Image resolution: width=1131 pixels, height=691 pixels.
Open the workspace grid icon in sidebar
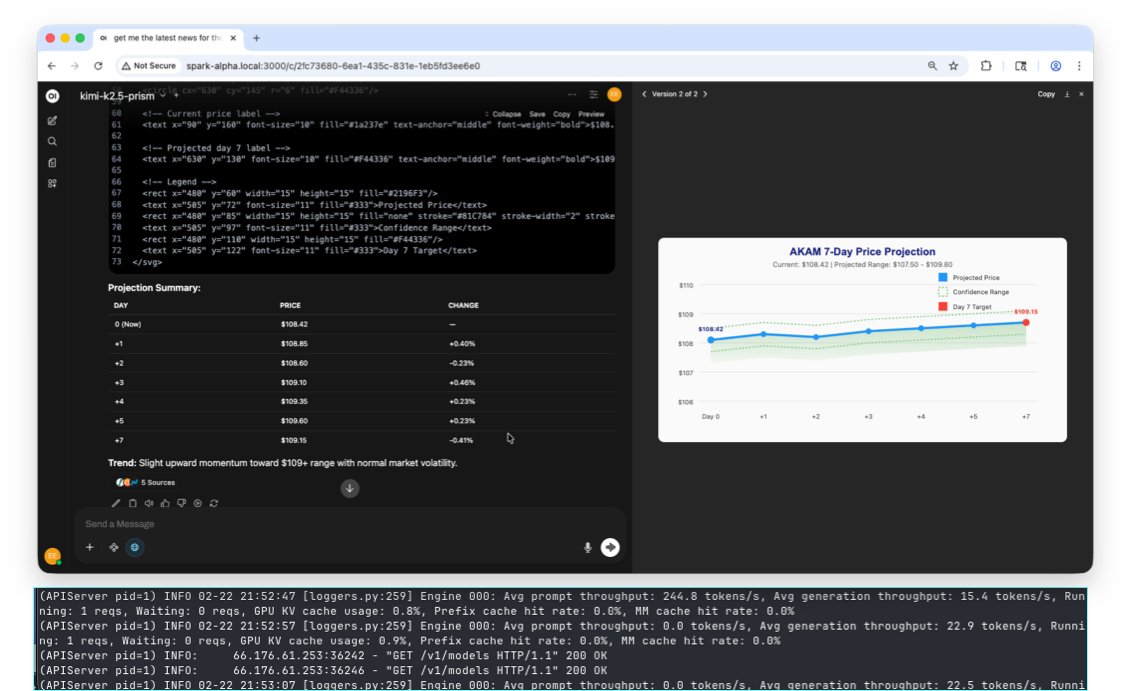52,183
